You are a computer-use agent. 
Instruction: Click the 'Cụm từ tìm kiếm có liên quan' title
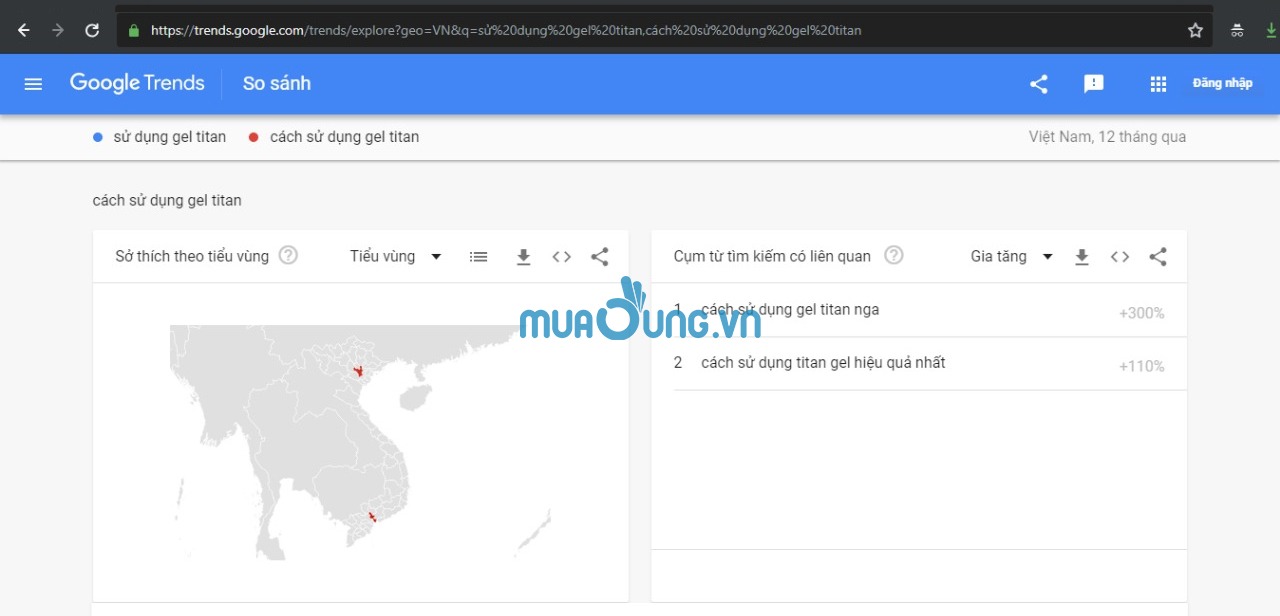[x=772, y=256]
